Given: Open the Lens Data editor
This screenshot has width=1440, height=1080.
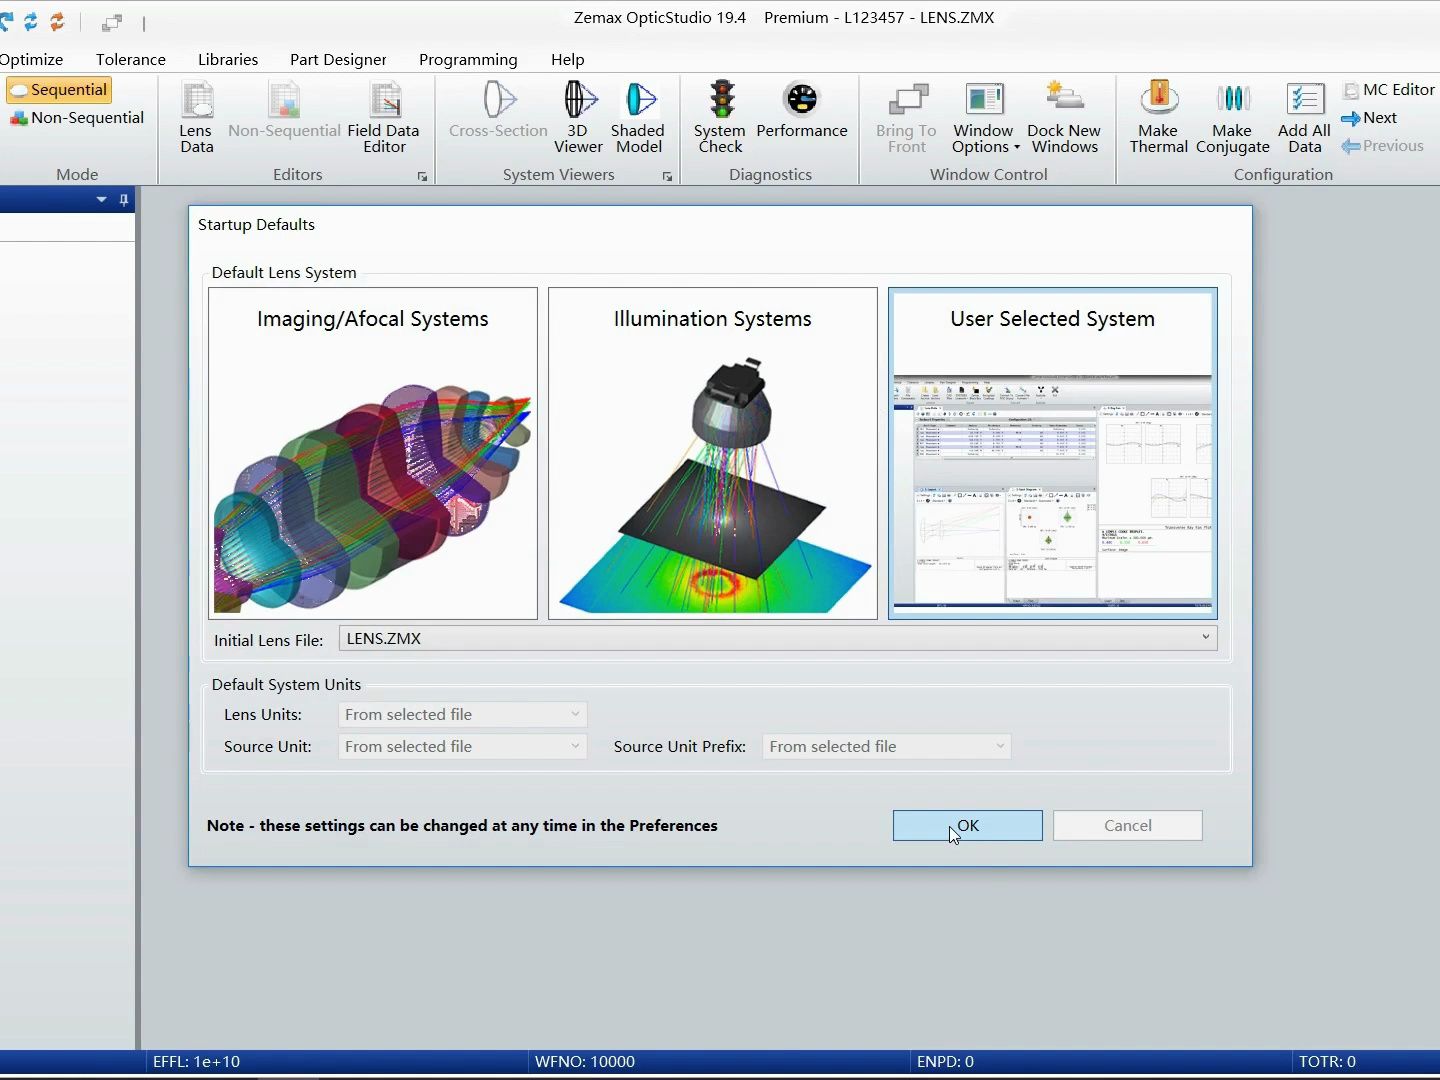Looking at the screenshot, I should 197,118.
